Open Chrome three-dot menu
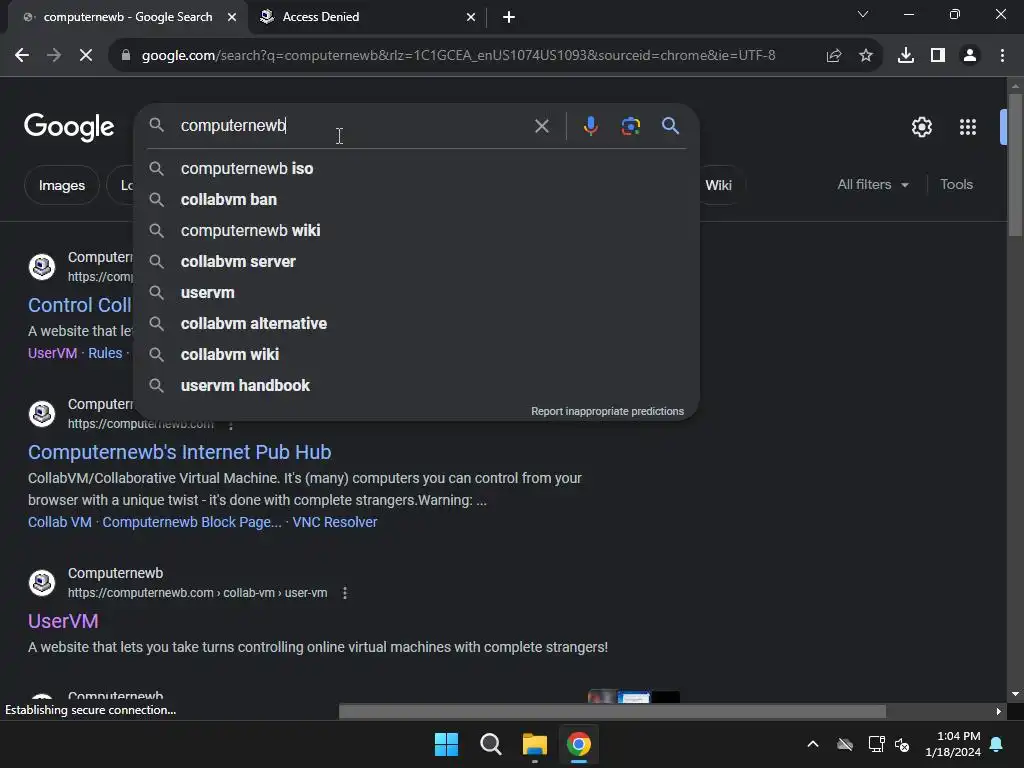The image size is (1024, 768). (1002, 56)
